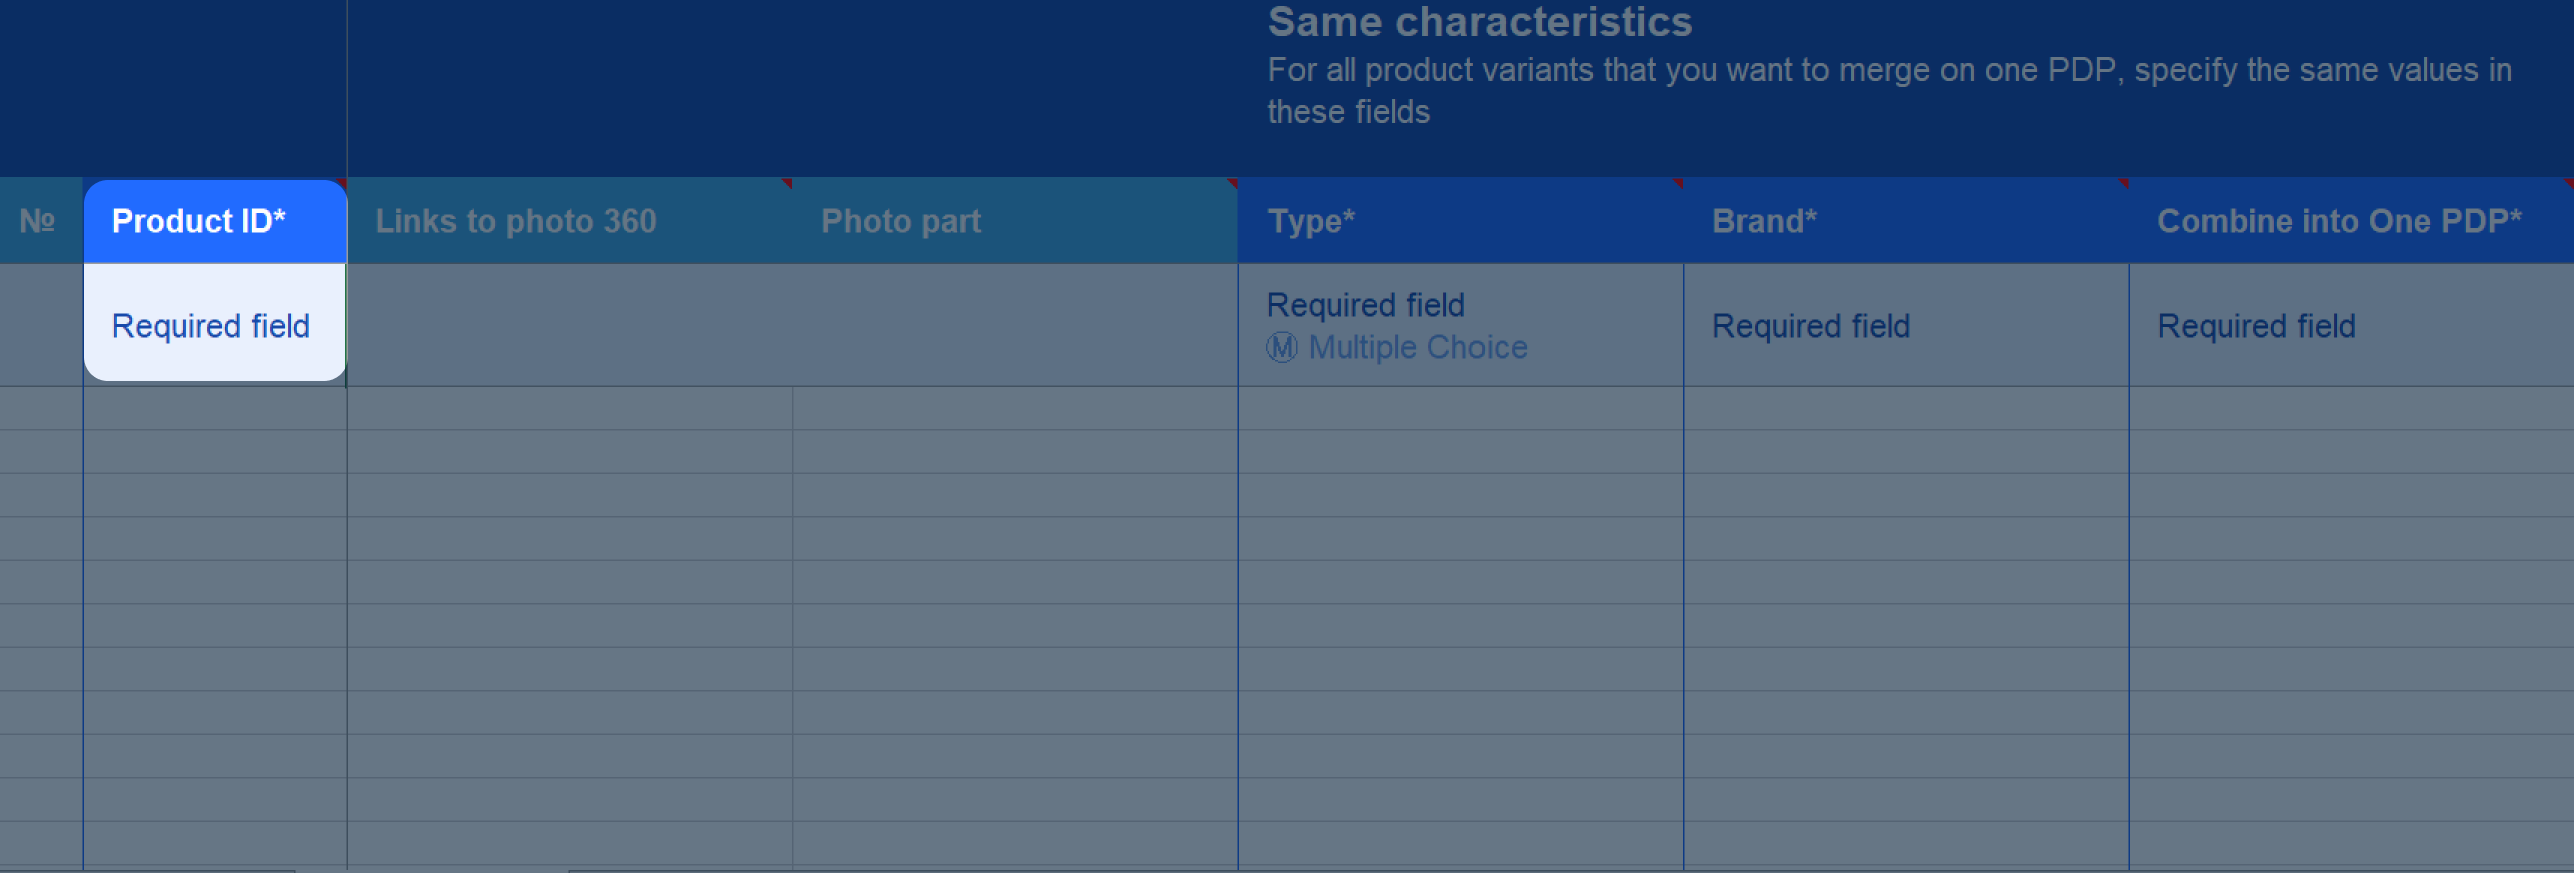The width and height of the screenshot is (2574, 873).
Task: Click first empty cell under Product ID column
Action: pos(215,408)
